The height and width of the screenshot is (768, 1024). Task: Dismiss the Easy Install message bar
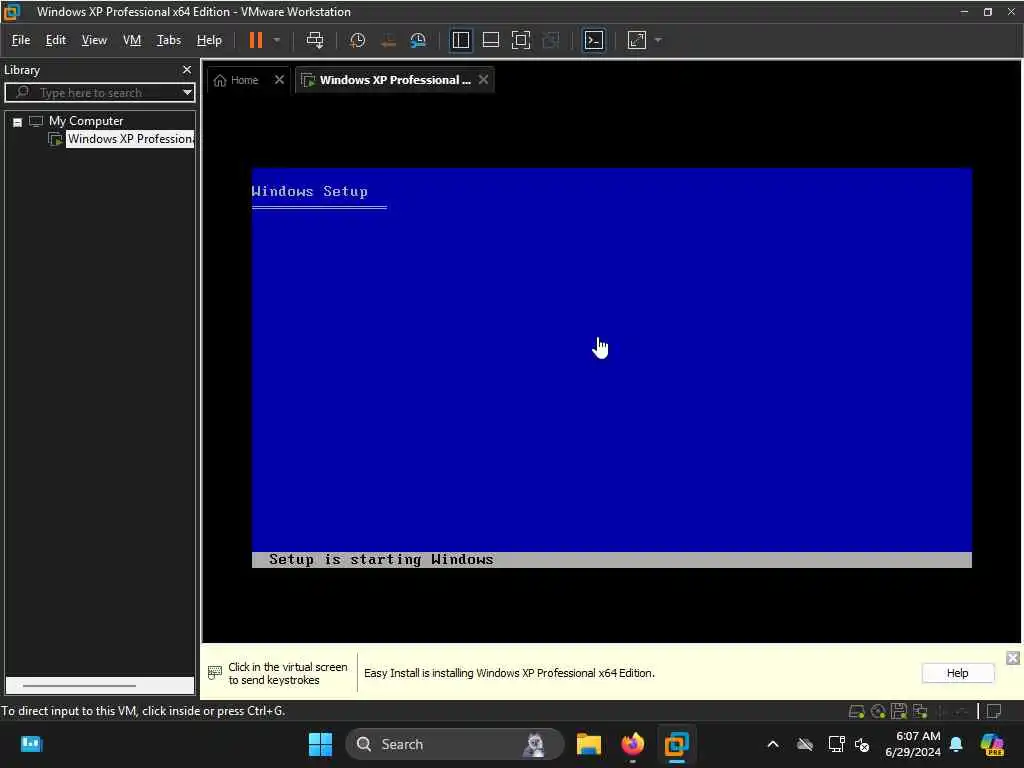pyautogui.click(x=1012, y=658)
